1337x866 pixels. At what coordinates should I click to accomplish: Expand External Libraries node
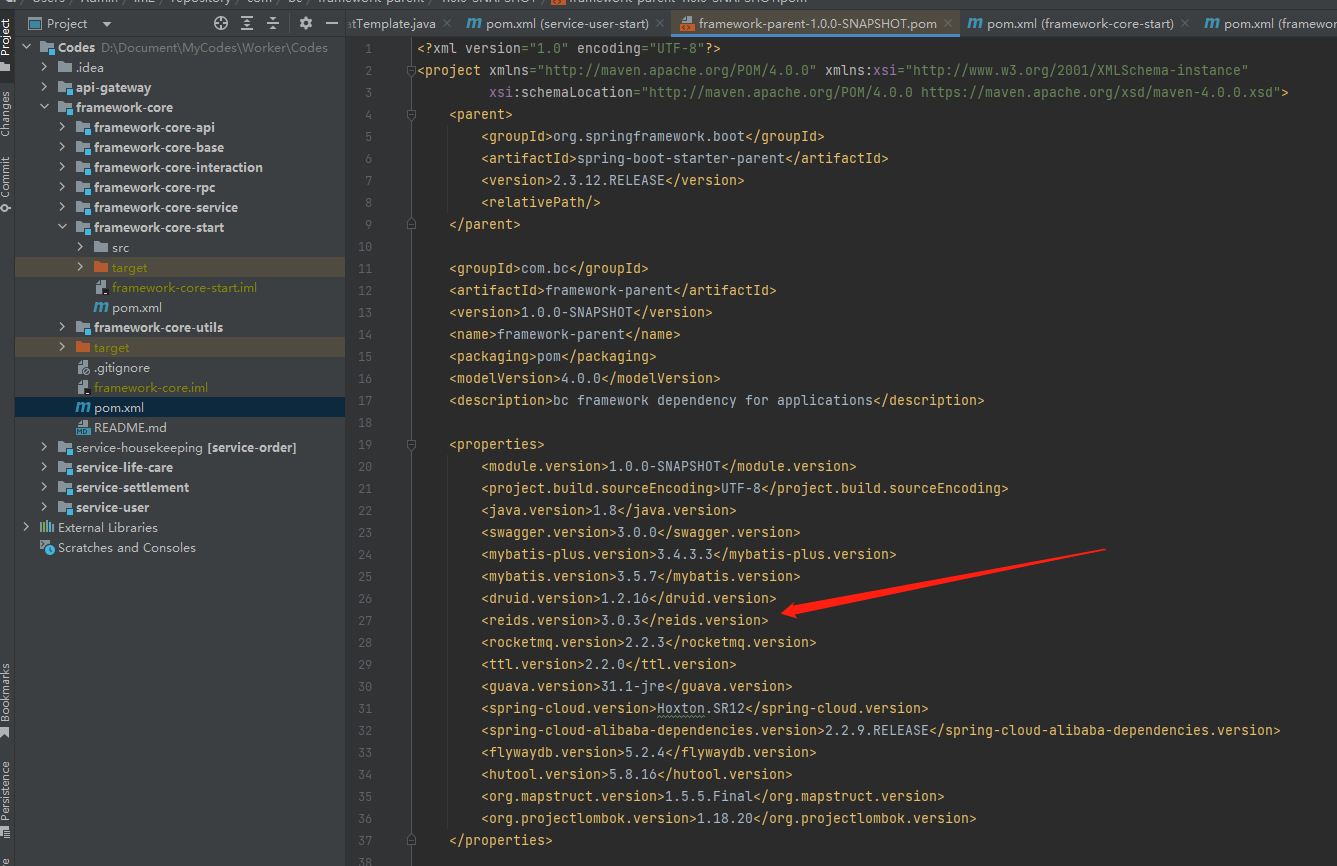27,527
